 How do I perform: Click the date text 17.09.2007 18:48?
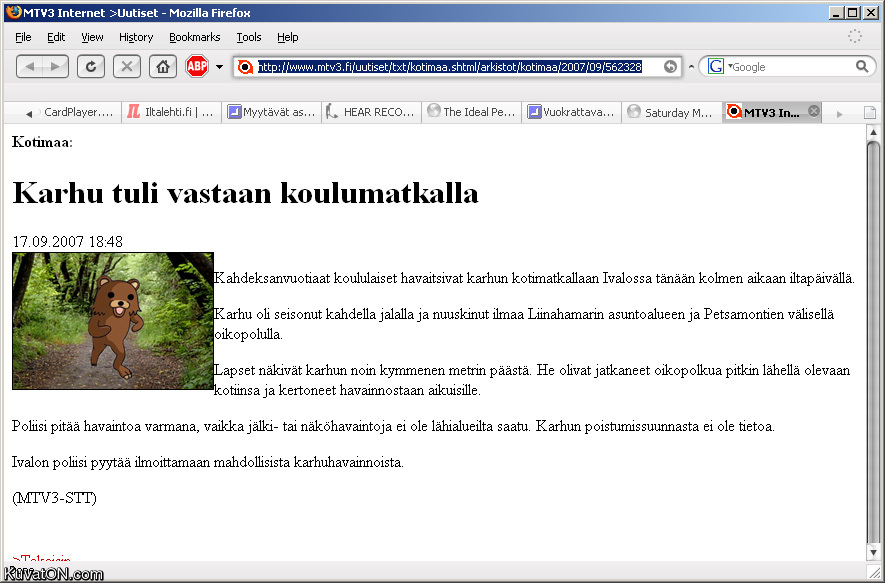[67, 242]
